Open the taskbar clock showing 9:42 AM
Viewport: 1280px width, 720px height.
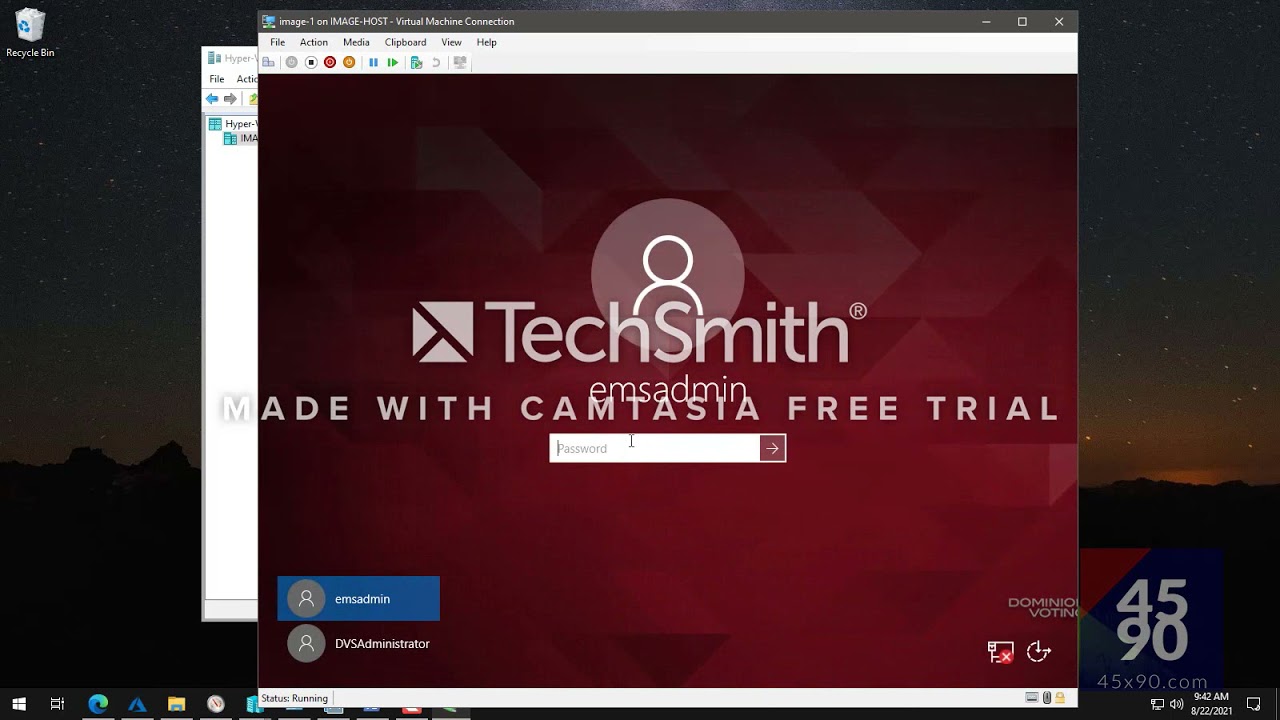pyautogui.click(x=1211, y=704)
